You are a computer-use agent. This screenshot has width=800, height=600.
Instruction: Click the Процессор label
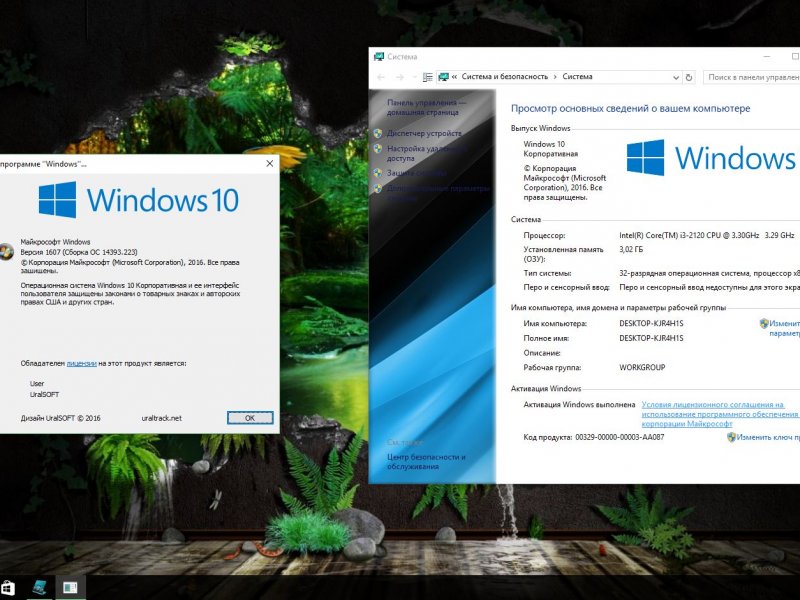pyautogui.click(x=544, y=236)
